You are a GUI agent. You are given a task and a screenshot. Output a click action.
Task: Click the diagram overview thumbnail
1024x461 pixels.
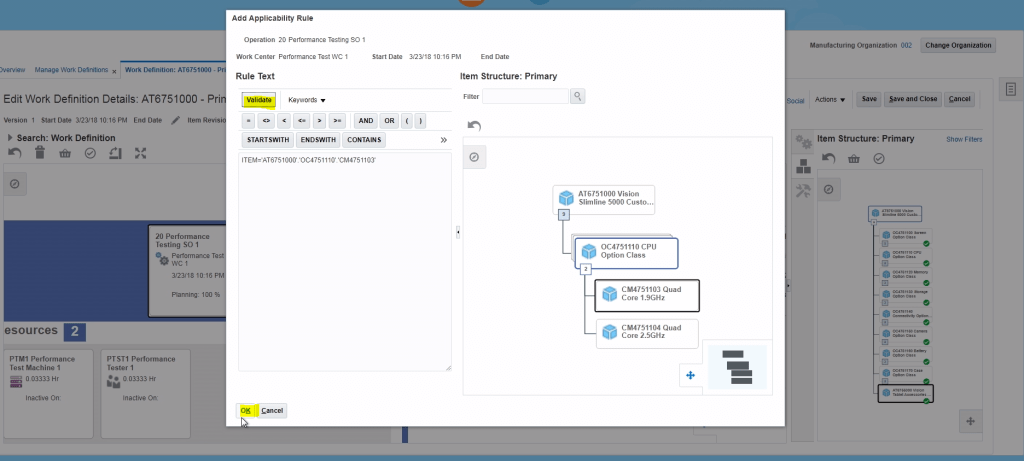click(738, 365)
